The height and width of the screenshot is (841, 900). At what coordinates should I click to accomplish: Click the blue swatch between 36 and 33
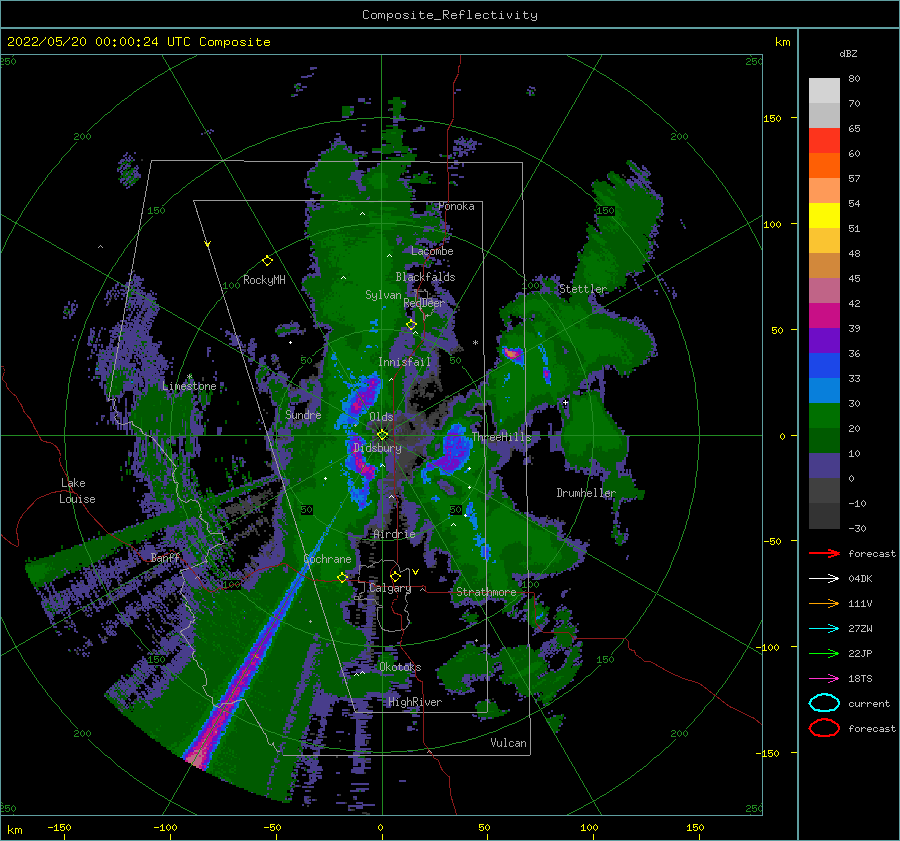(x=824, y=365)
